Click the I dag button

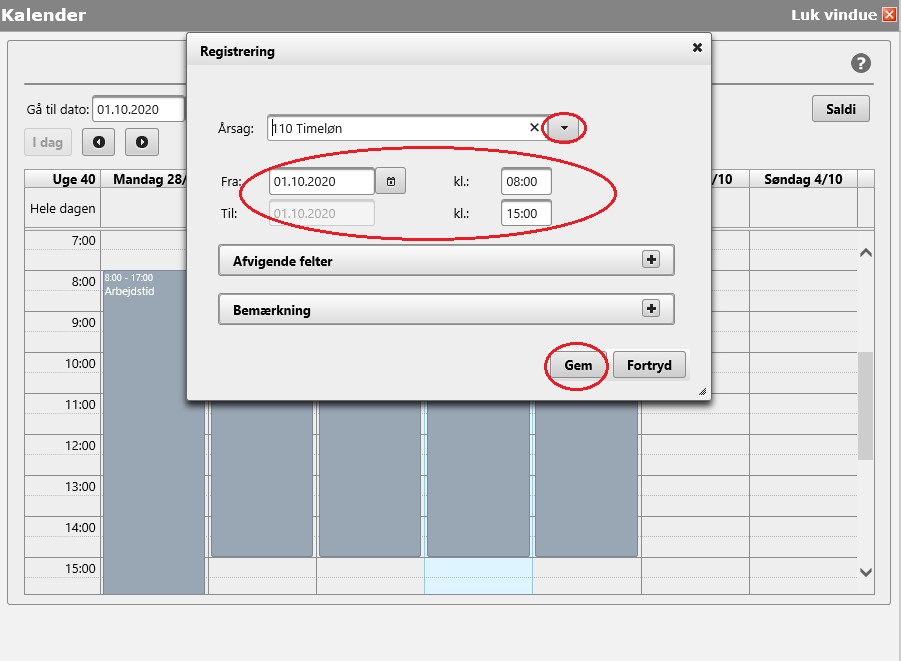coord(48,142)
